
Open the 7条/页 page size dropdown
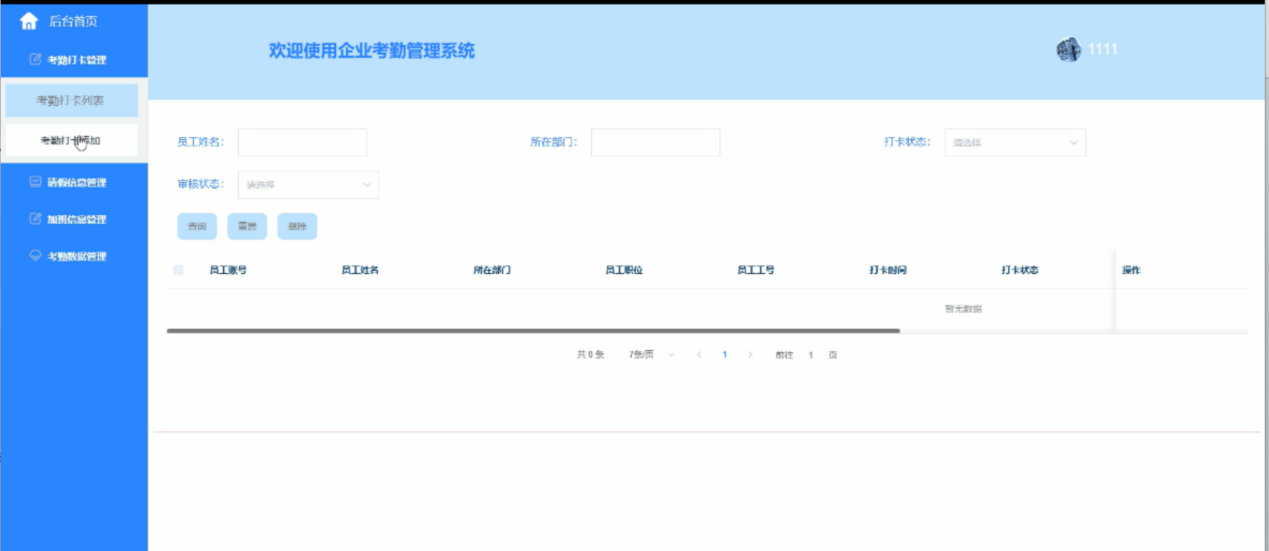pyautogui.click(x=651, y=355)
